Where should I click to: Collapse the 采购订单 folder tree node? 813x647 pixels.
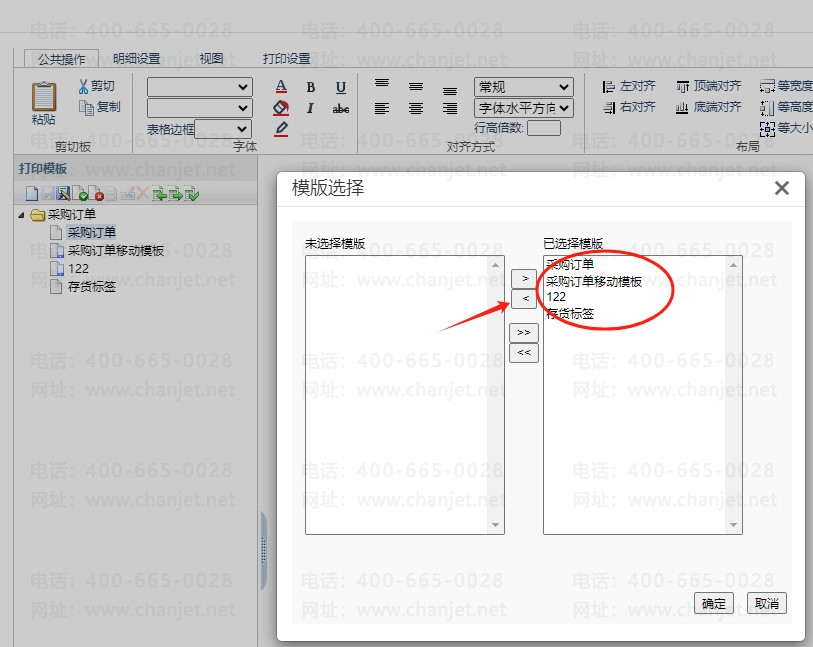pos(23,215)
